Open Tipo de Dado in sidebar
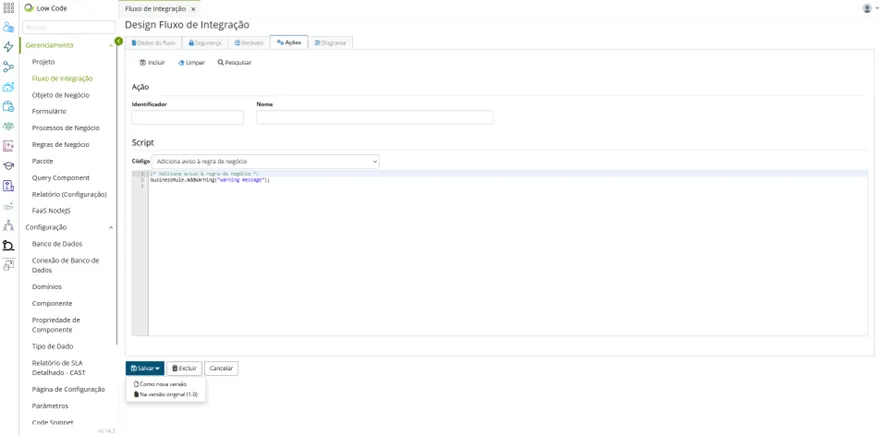 pos(53,346)
